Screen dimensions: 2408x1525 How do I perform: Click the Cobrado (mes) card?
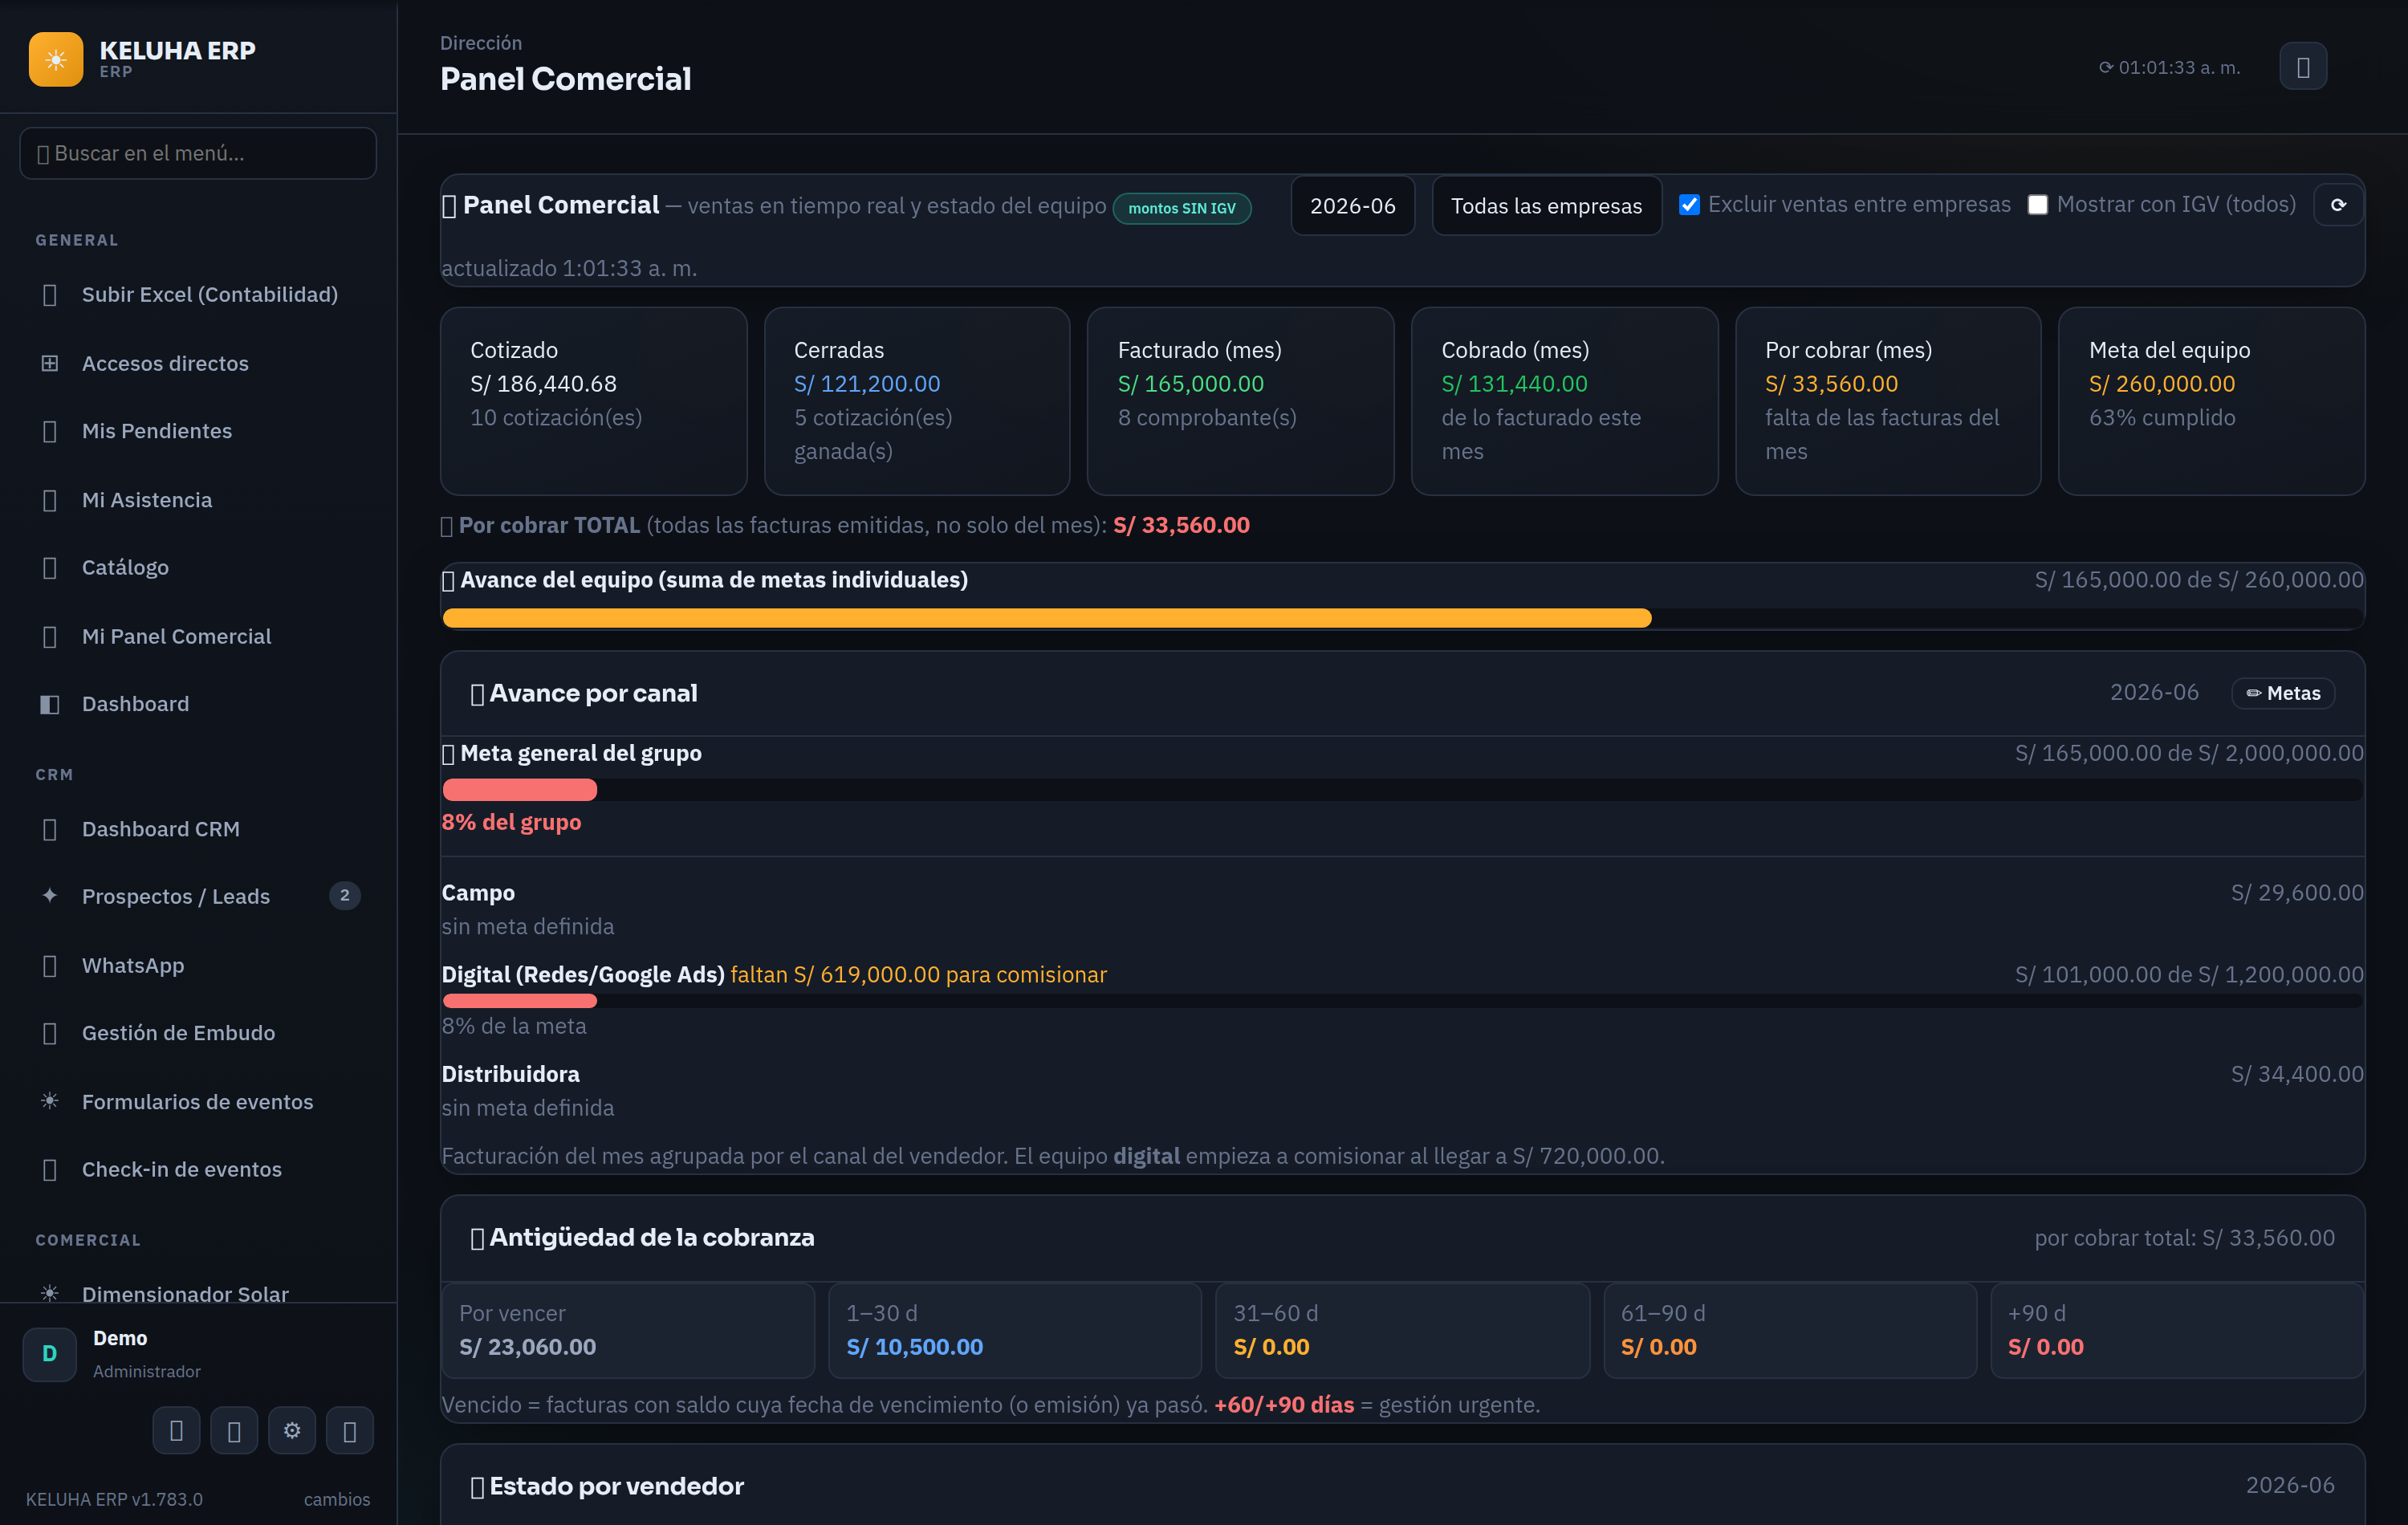[1564, 401]
